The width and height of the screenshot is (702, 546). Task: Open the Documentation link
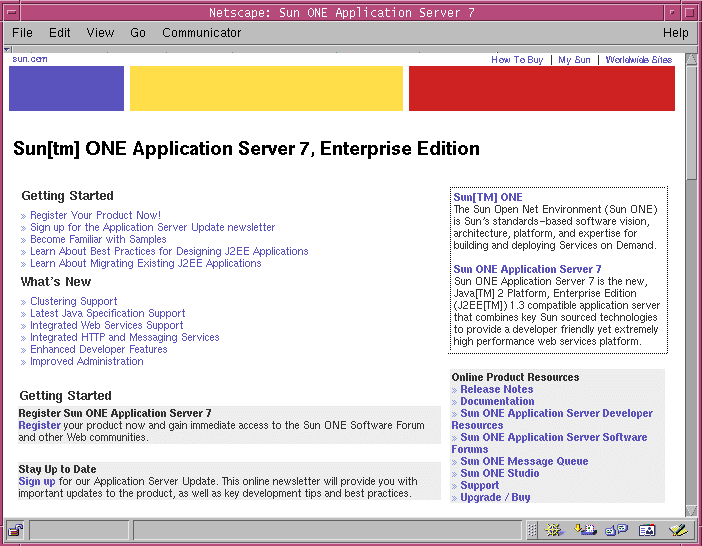coord(497,401)
